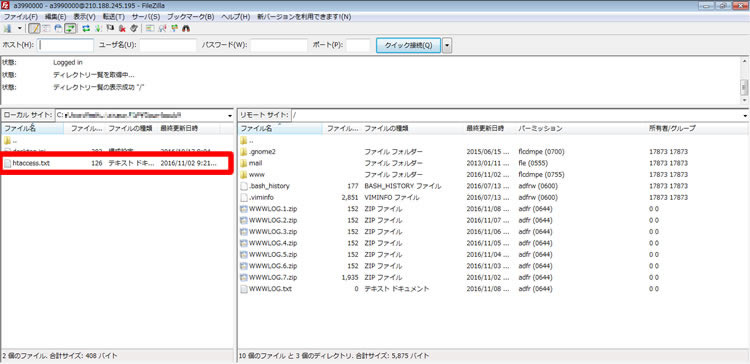This screenshot has width=750, height=364.
Task: Open the 転送(T) menu
Action: click(x=114, y=17)
